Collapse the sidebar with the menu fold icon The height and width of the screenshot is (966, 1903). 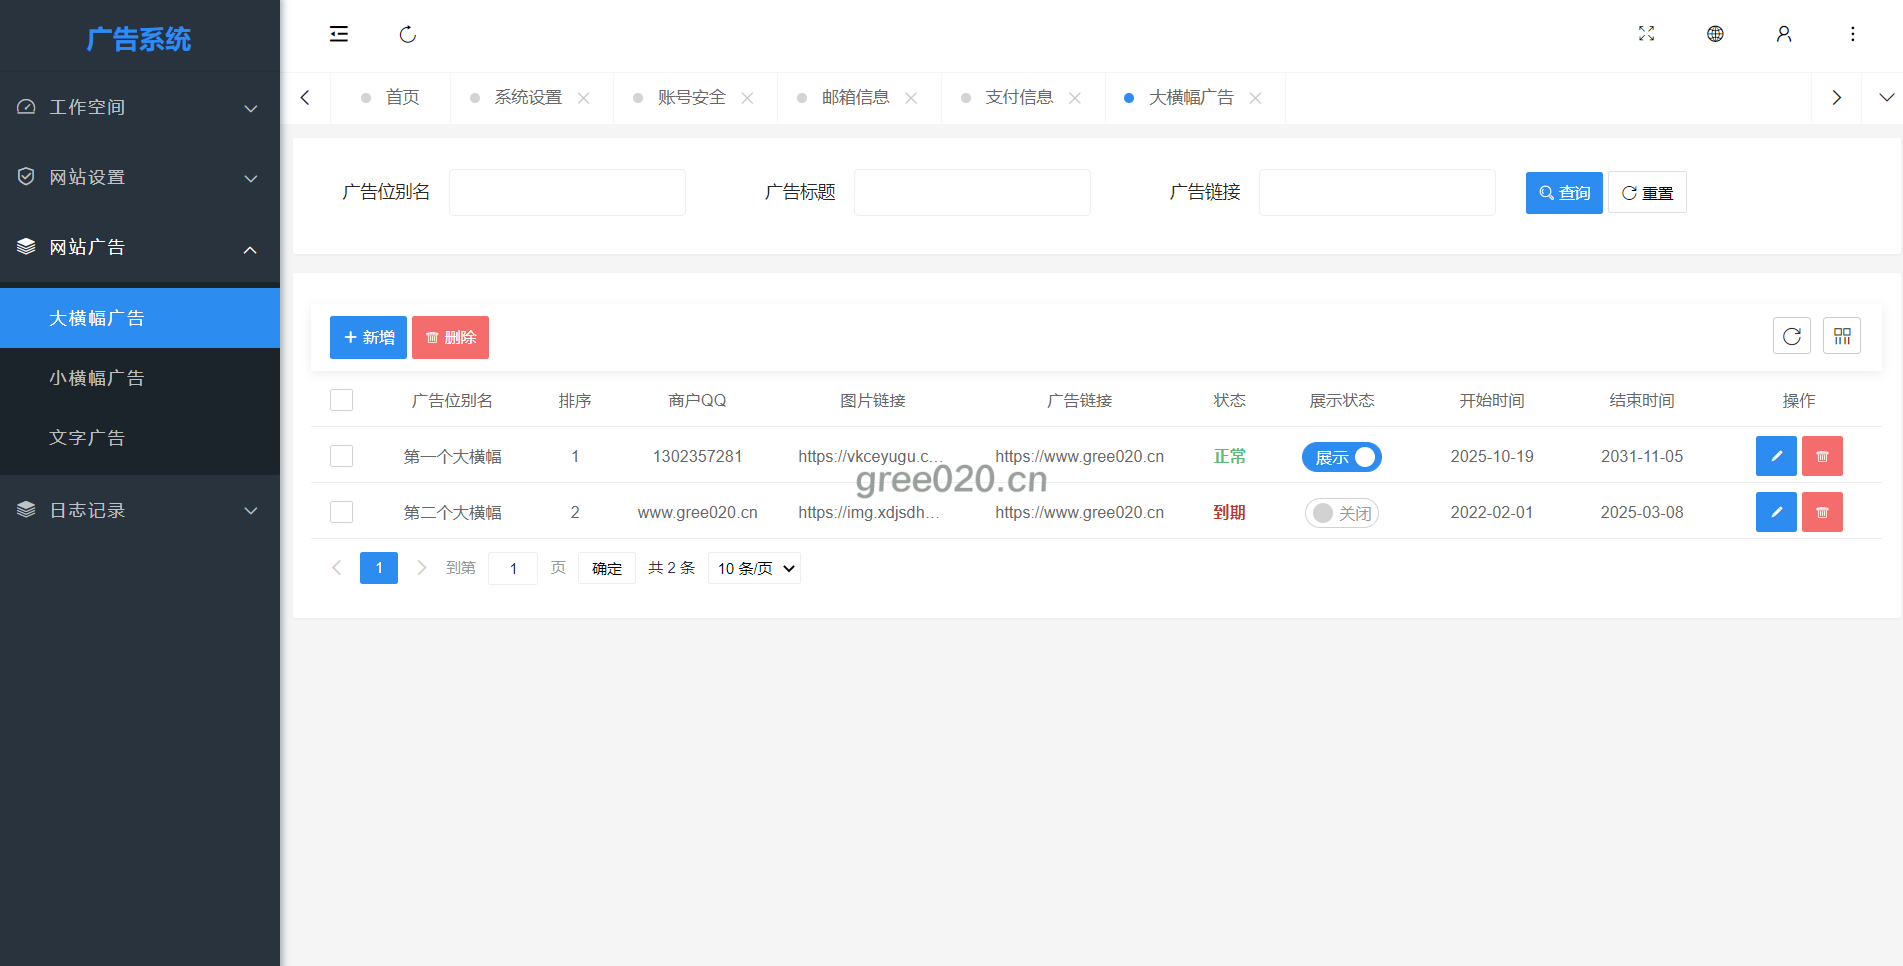click(x=339, y=34)
